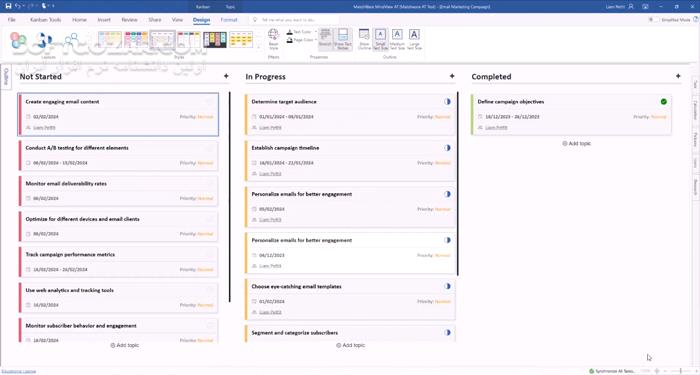Open the File menu

tap(12, 20)
